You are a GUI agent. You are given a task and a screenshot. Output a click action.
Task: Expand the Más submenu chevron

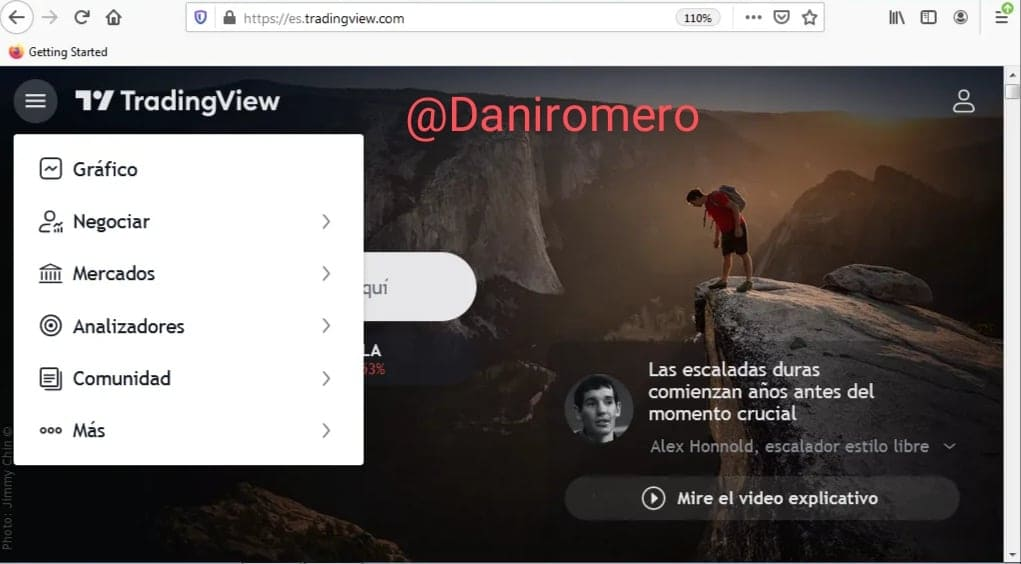pyautogui.click(x=326, y=430)
